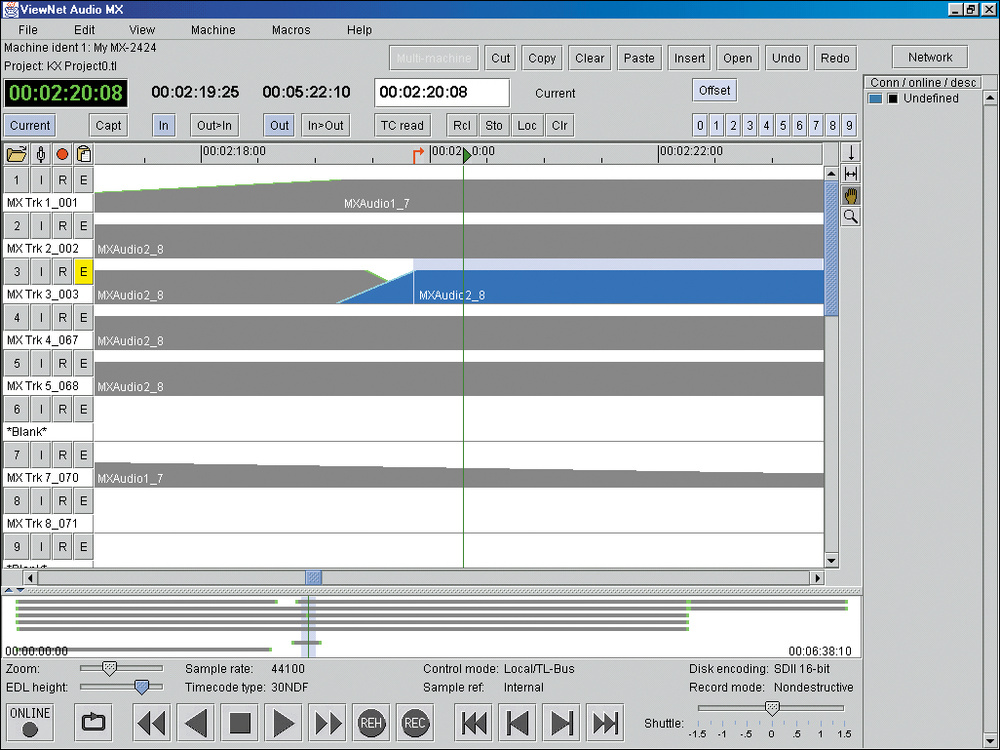Open the Machine menu

pyautogui.click(x=213, y=30)
